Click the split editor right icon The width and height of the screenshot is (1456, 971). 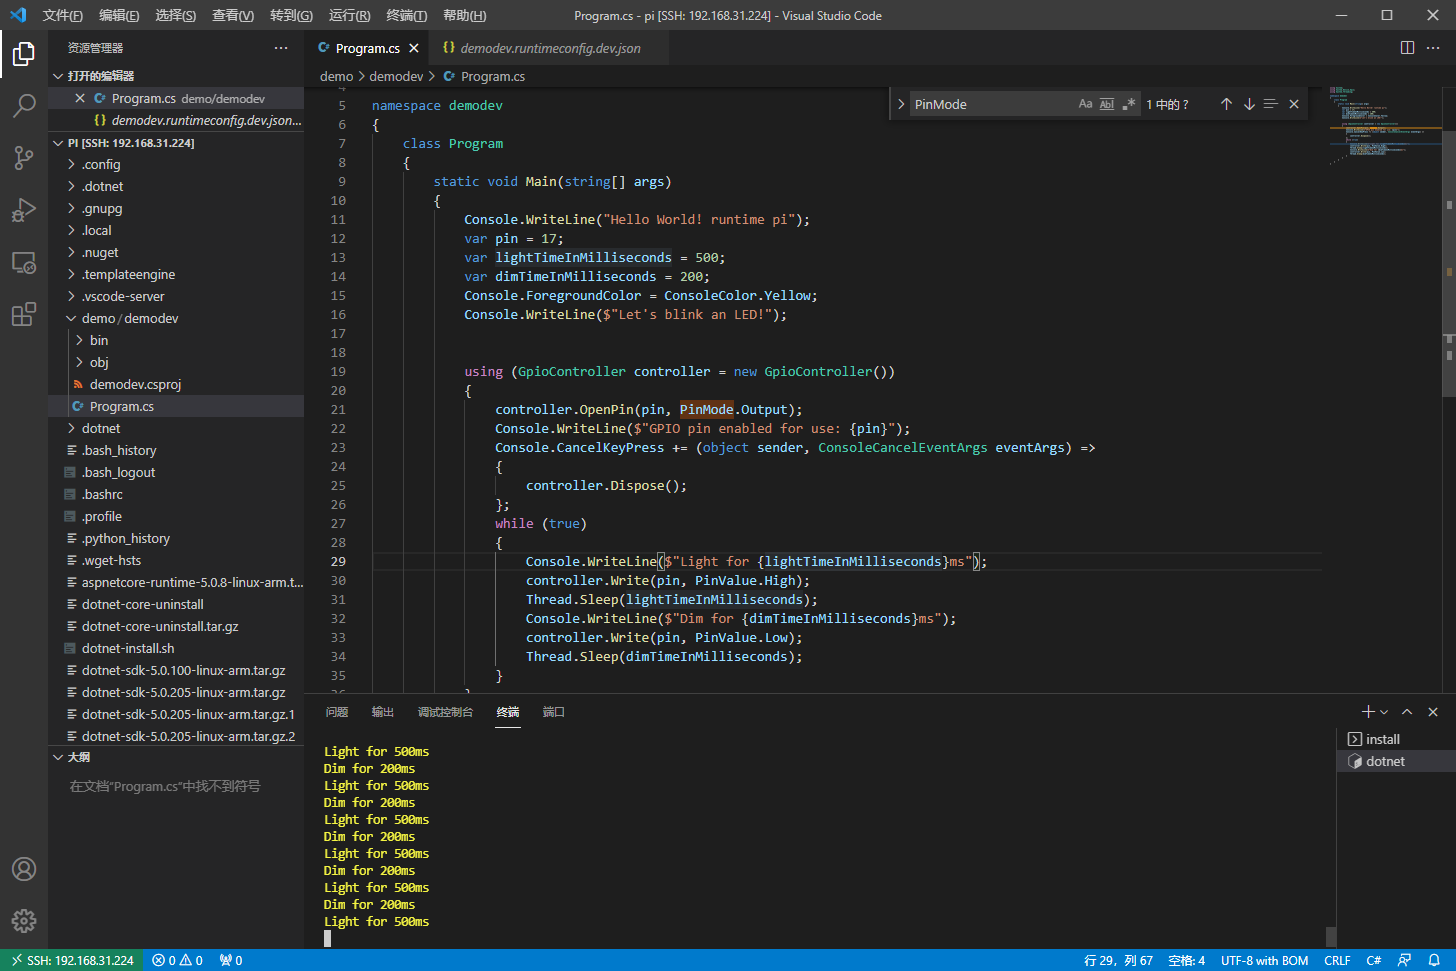1407,47
